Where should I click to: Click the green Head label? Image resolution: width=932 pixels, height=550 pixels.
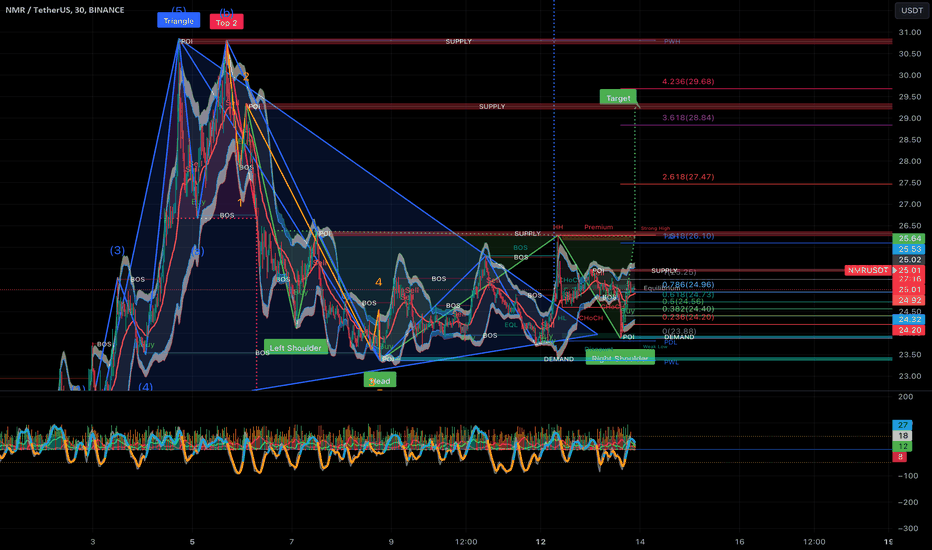[380, 381]
